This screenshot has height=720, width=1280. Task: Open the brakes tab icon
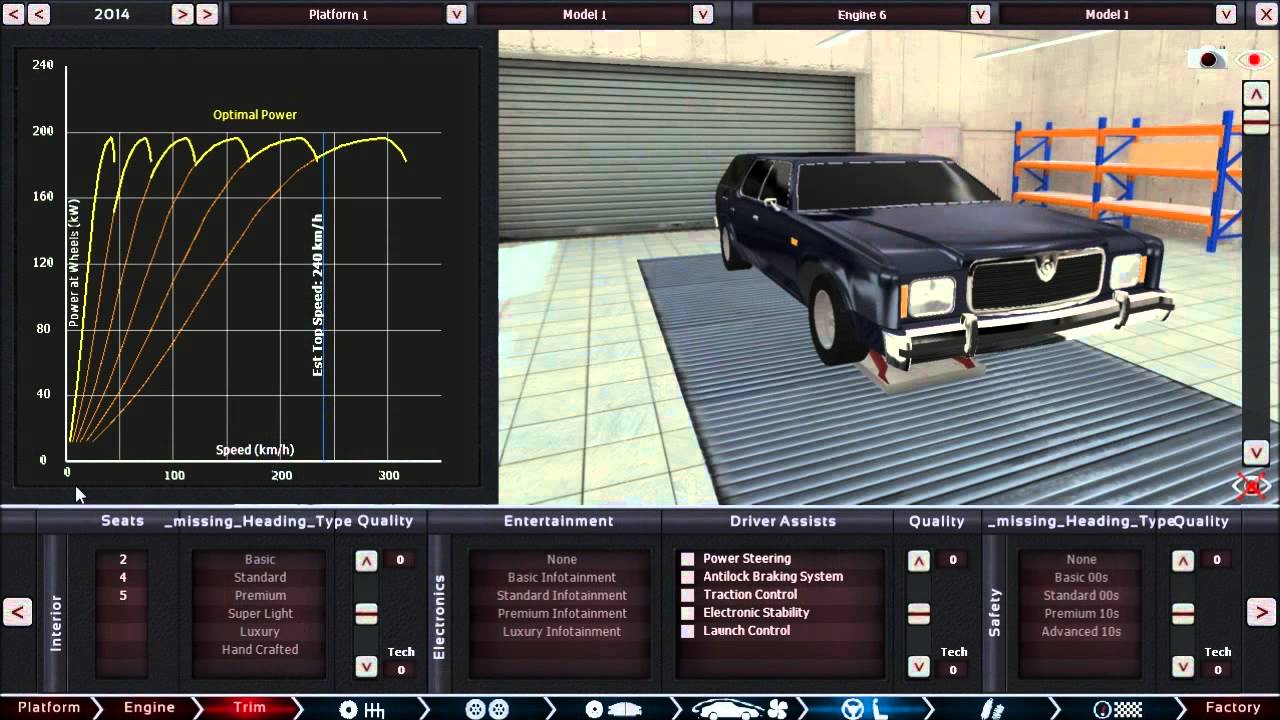tap(613, 709)
